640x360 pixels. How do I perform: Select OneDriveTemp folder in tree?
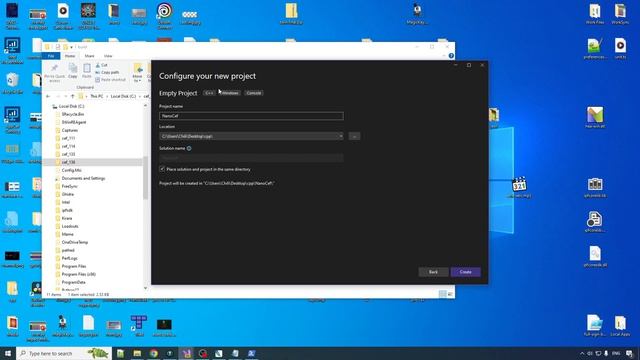pos(75,242)
